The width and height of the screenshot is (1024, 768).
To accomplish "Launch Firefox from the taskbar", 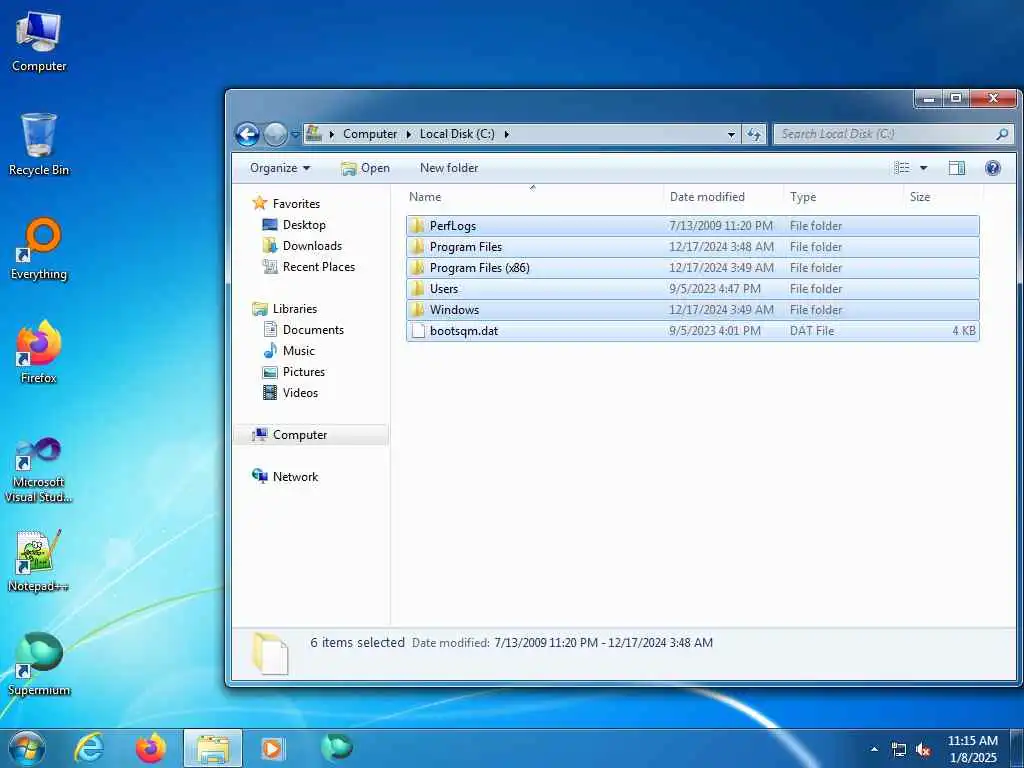I will [151, 748].
